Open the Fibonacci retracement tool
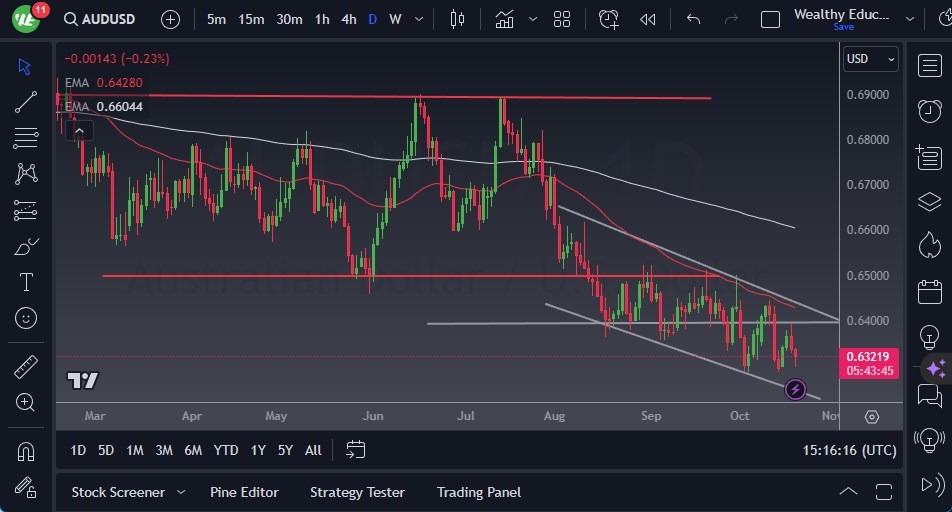The height and width of the screenshot is (512, 952). (26, 137)
